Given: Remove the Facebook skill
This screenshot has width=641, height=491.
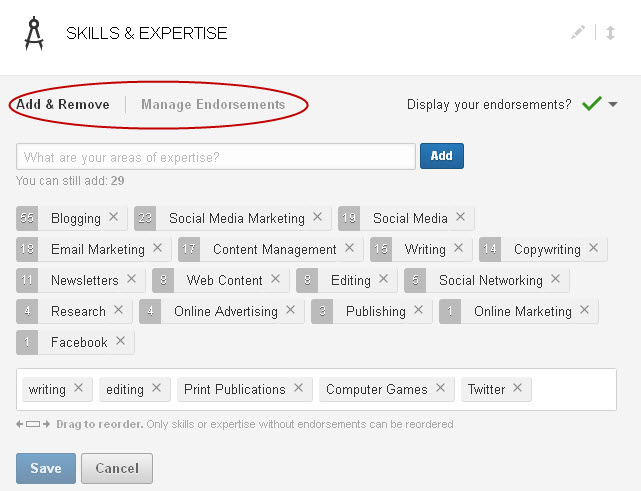Looking at the screenshot, I should [120, 341].
